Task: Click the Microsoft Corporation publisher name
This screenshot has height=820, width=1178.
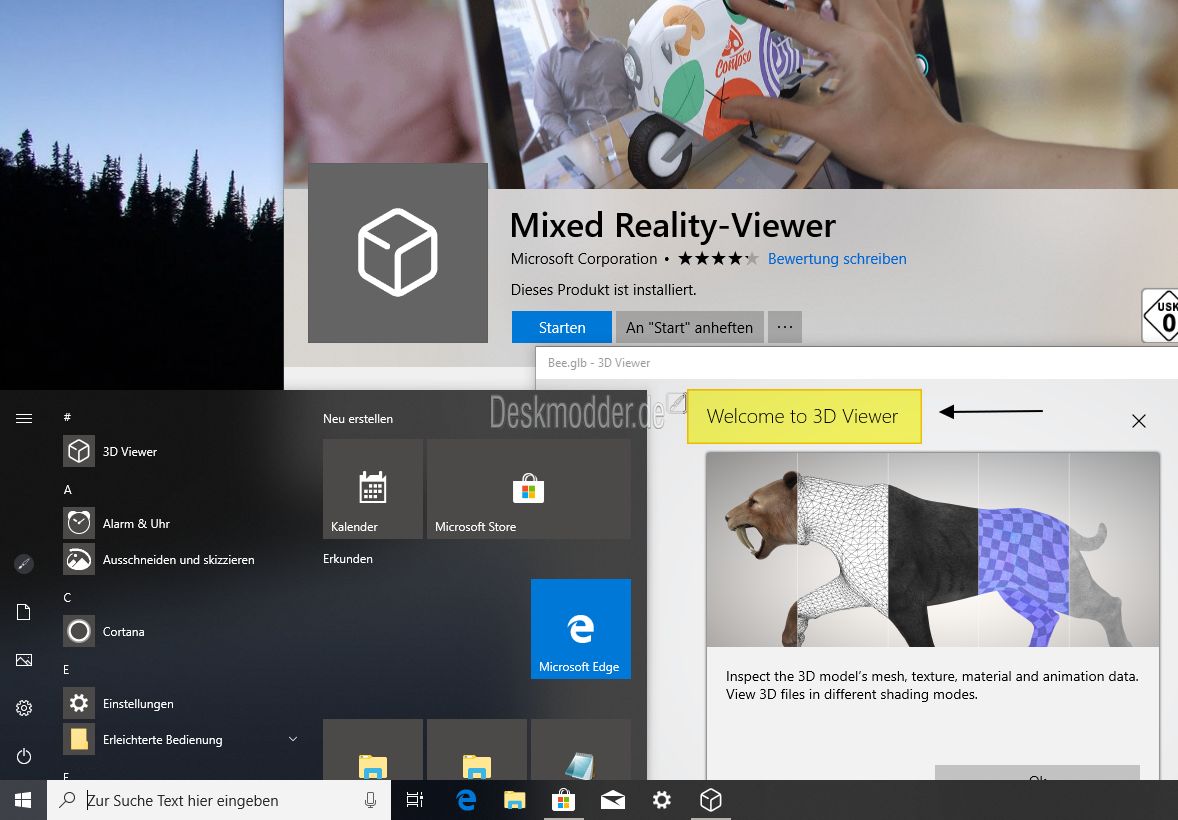Action: pos(584,259)
